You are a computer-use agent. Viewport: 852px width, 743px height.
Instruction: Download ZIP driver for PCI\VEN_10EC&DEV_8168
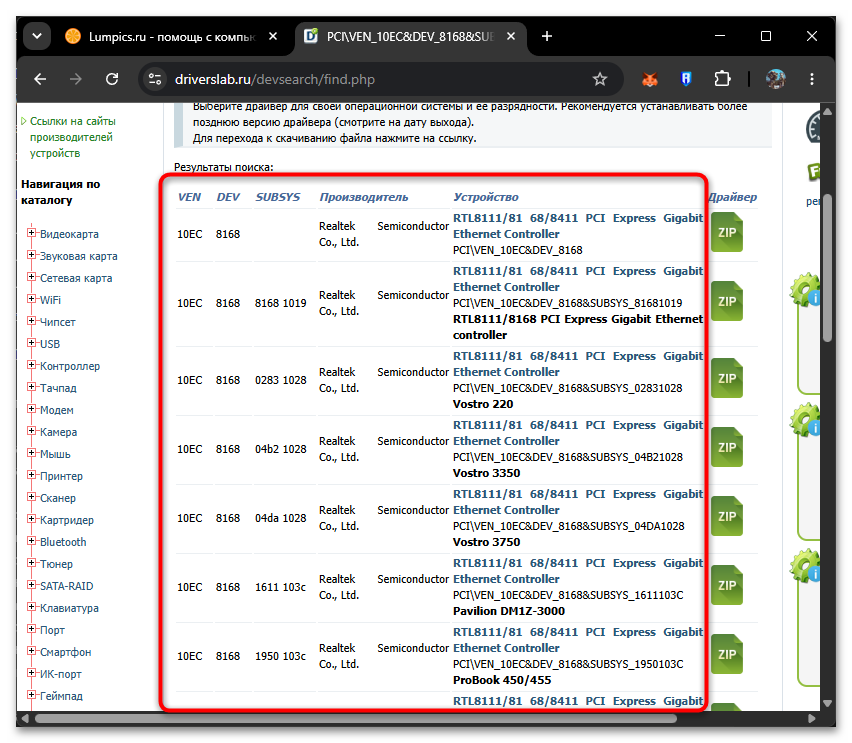coord(726,233)
